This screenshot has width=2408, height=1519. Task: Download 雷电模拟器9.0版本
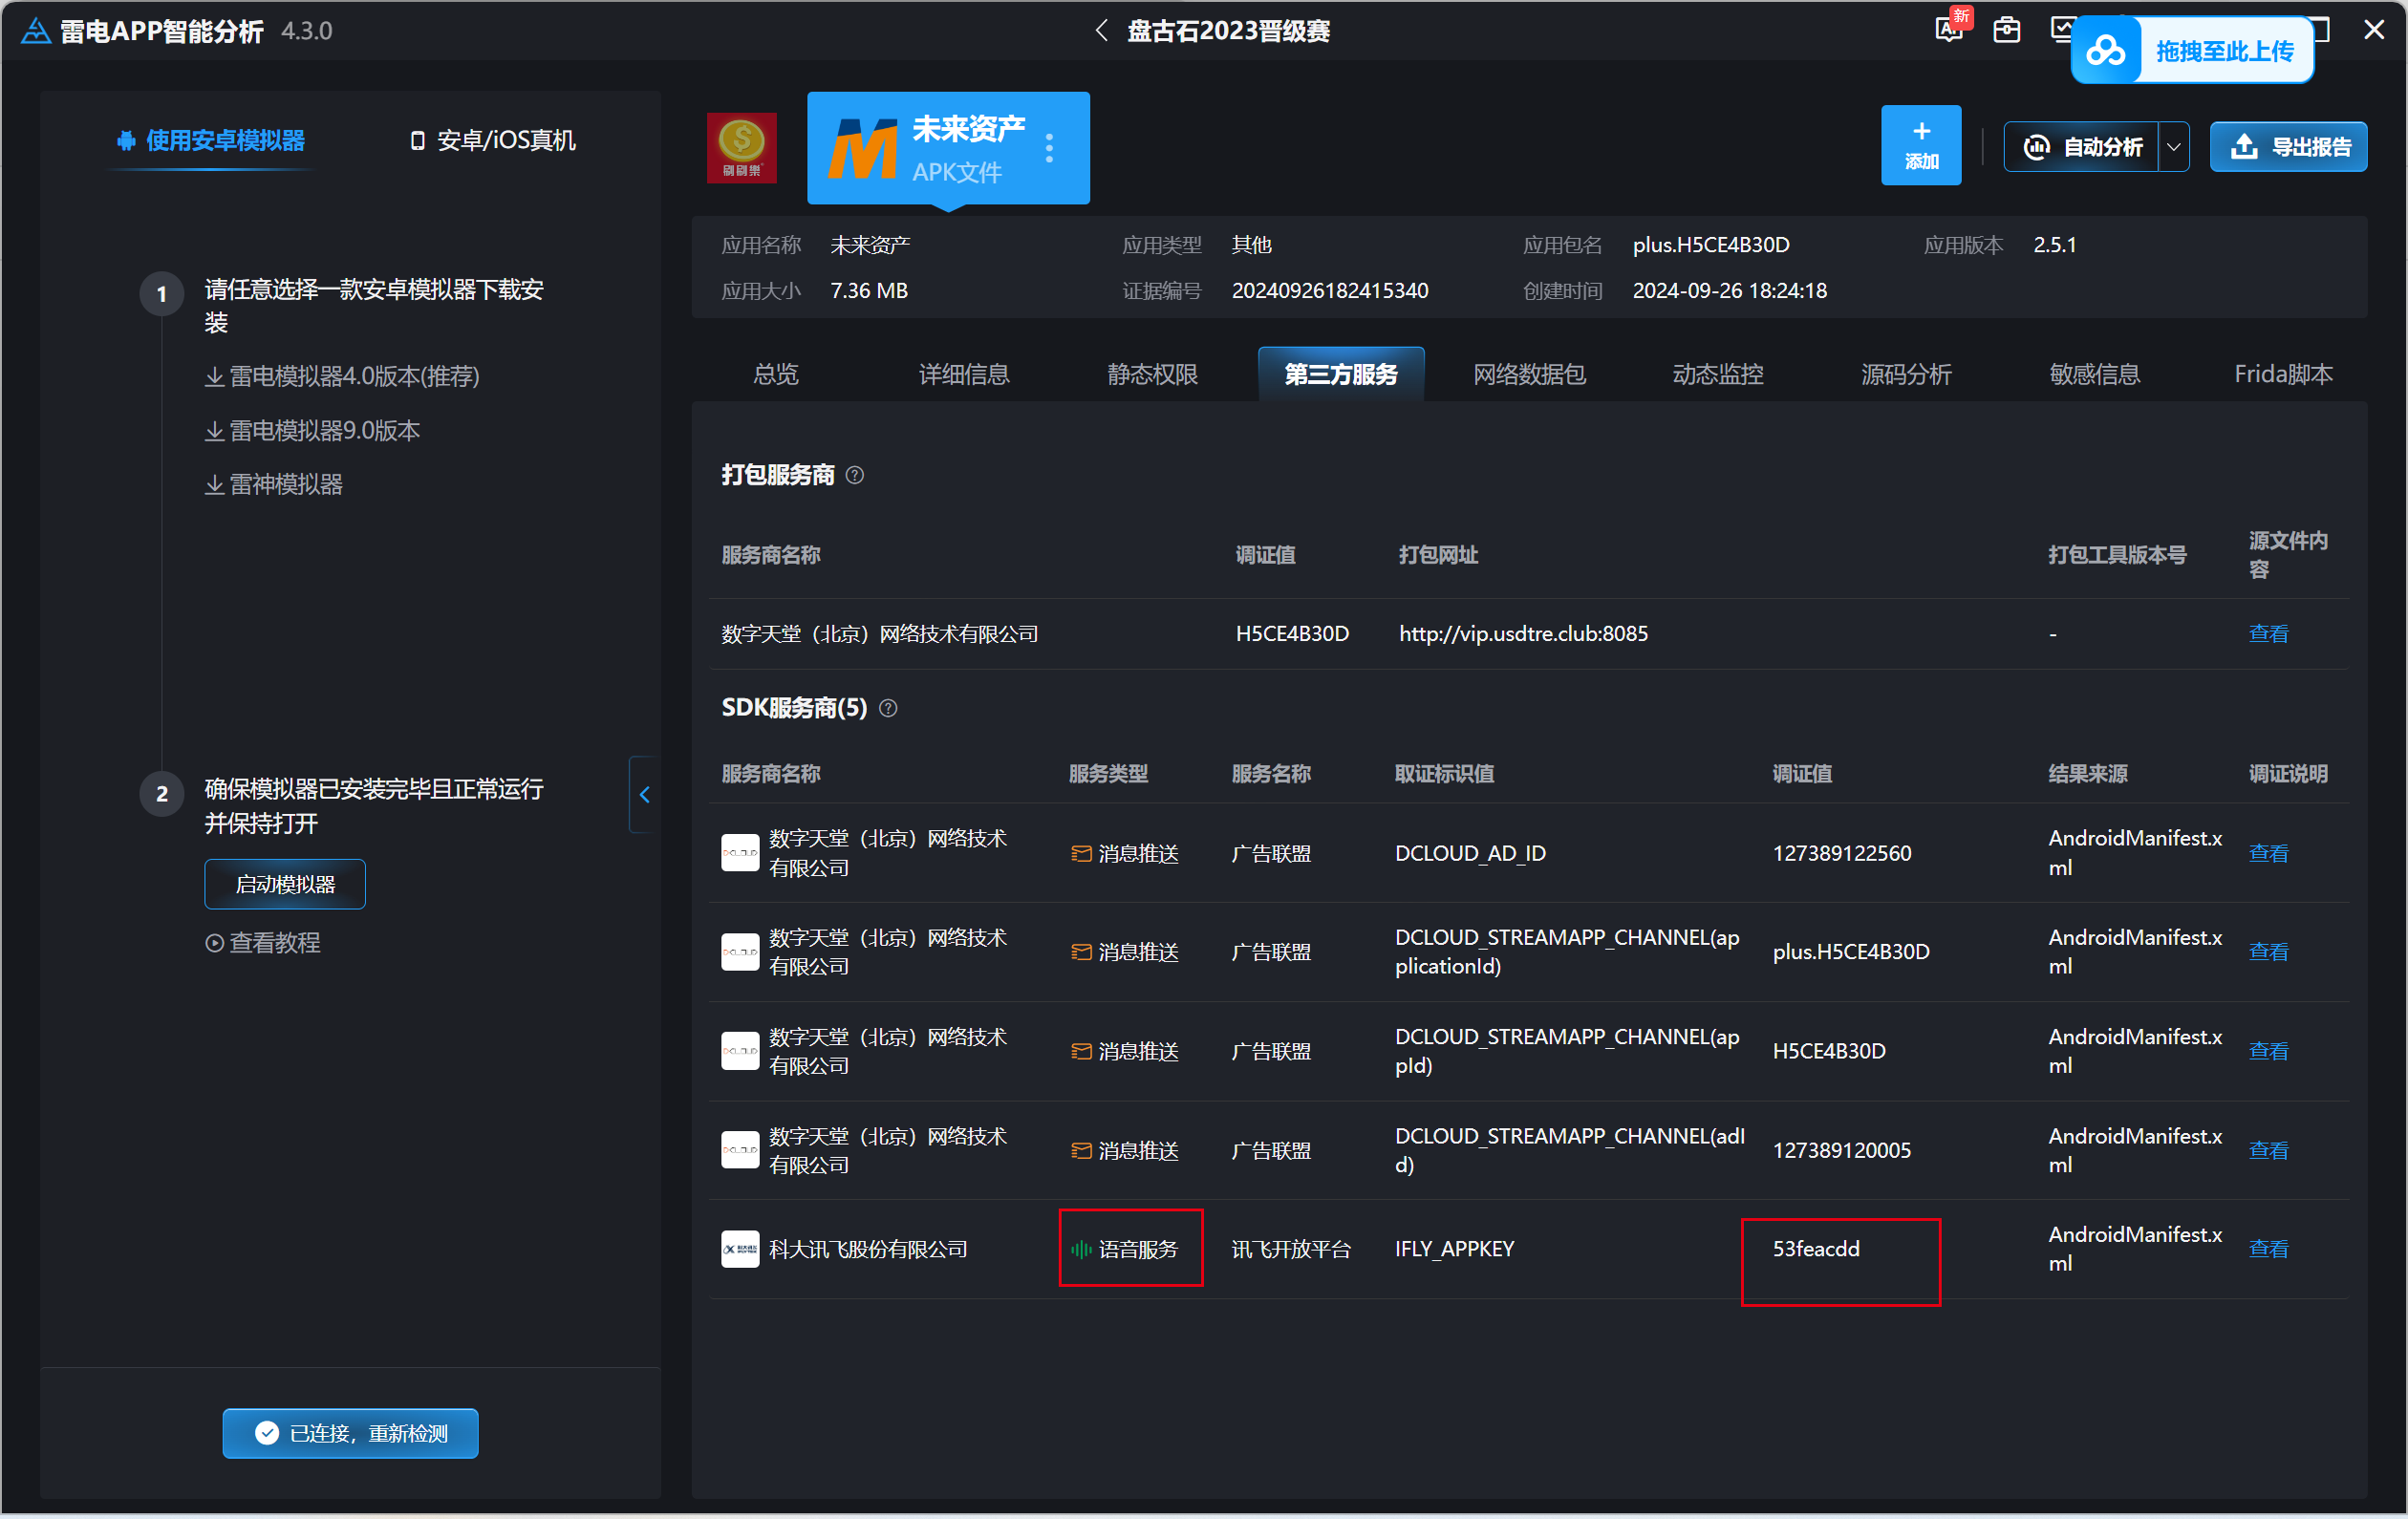click(312, 430)
